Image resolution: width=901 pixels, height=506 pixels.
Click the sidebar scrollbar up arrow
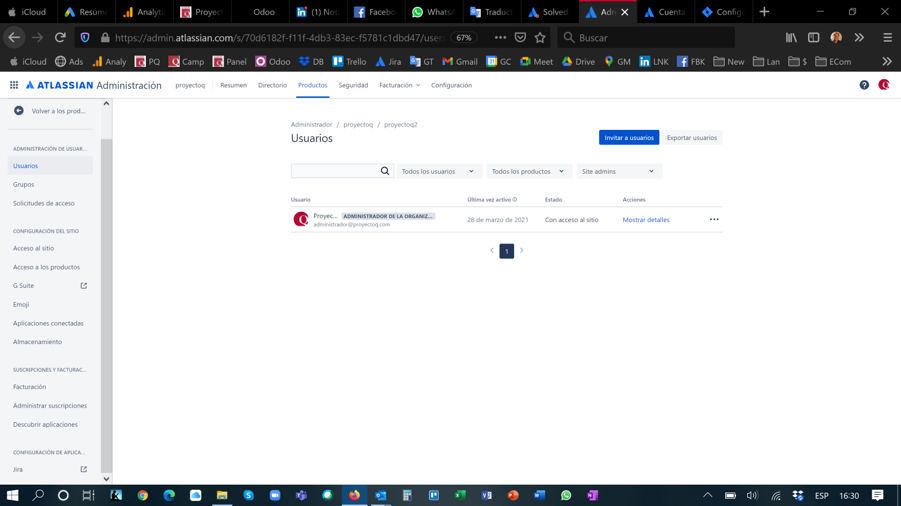[x=106, y=104]
